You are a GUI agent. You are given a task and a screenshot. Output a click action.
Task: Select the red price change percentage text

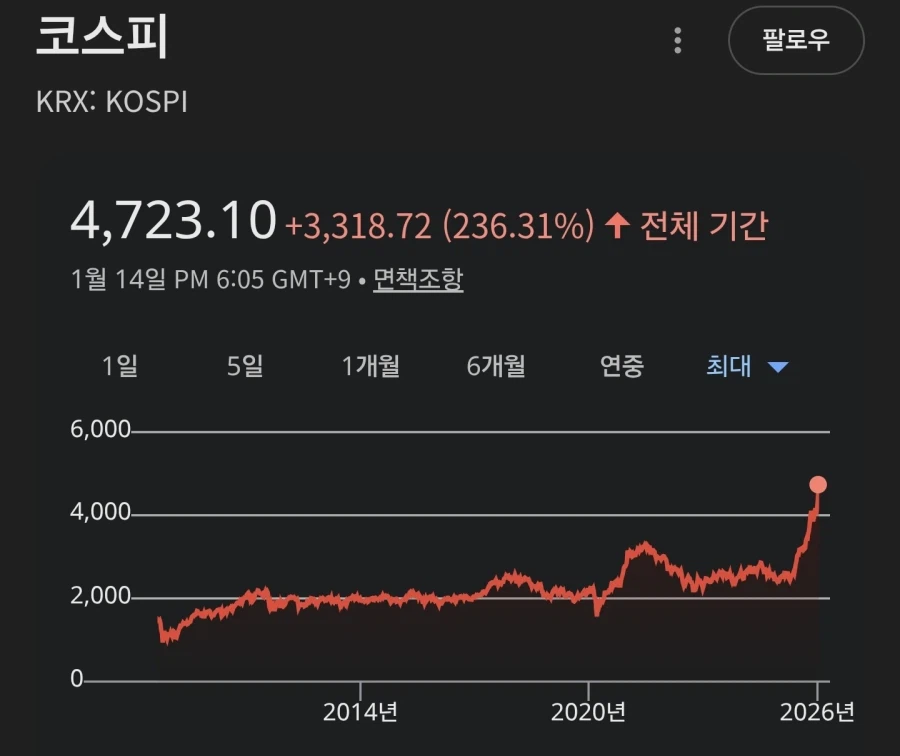point(517,226)
